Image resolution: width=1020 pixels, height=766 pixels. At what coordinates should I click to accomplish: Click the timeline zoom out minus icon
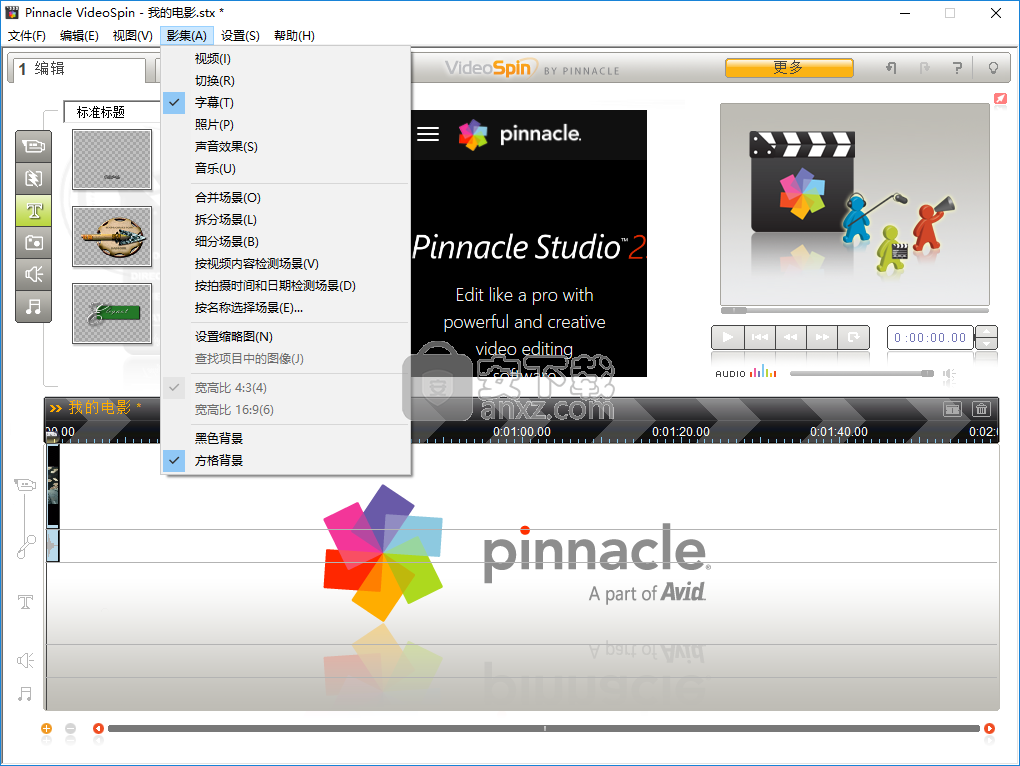point(70,728)
